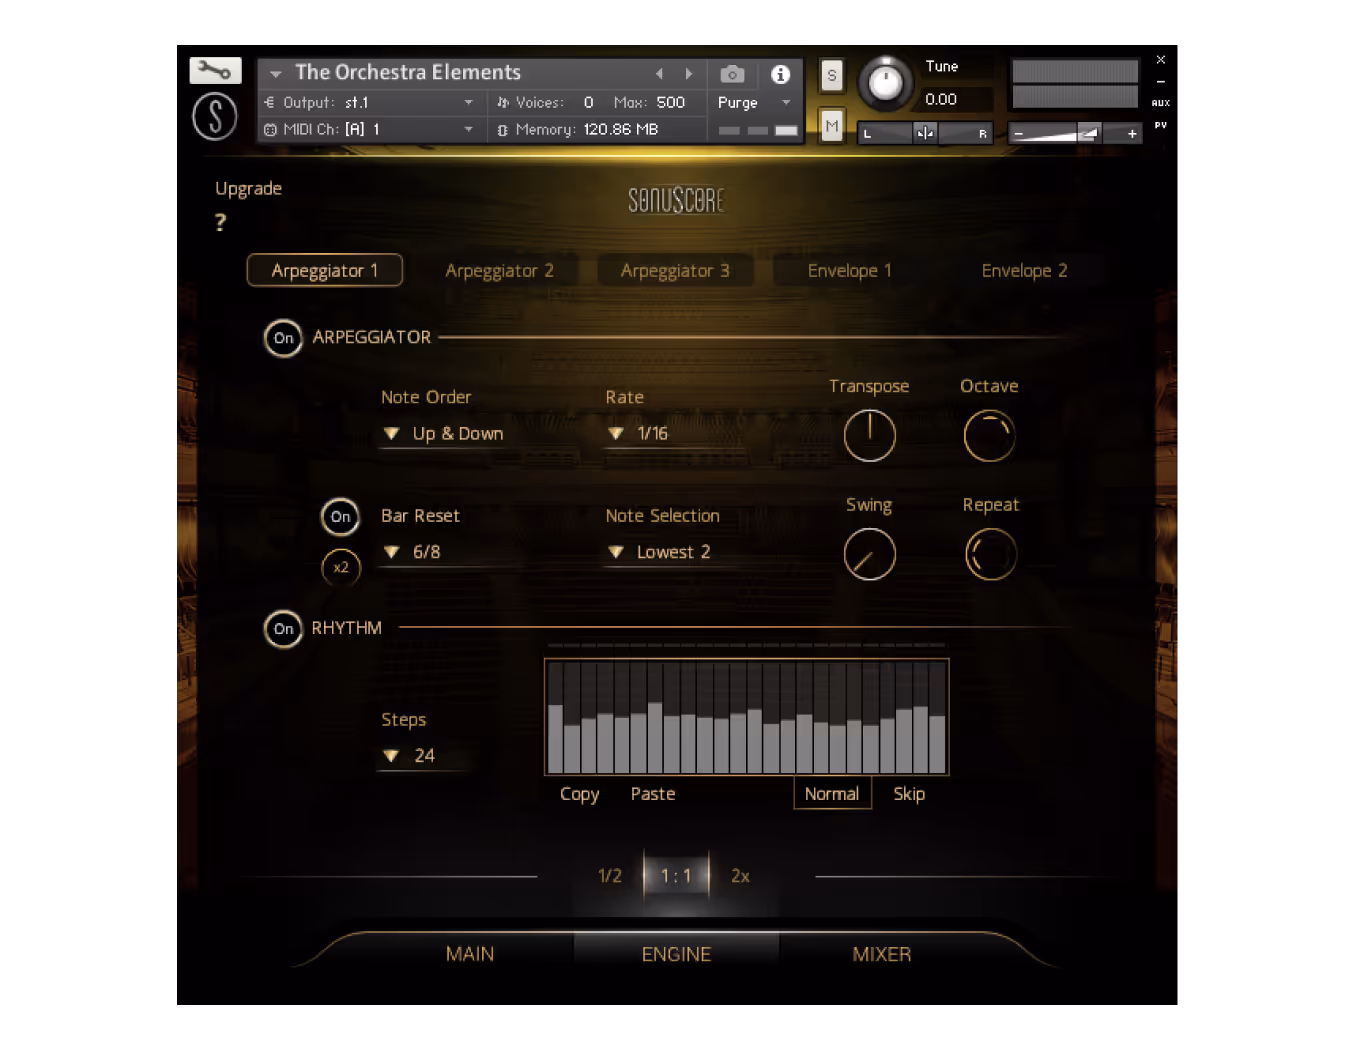Image resolution: width=1356 pixels, height=1050 pixels.
Task: Click the volume minus icon
Action: pyautogui.click(x=1019, y=133)
